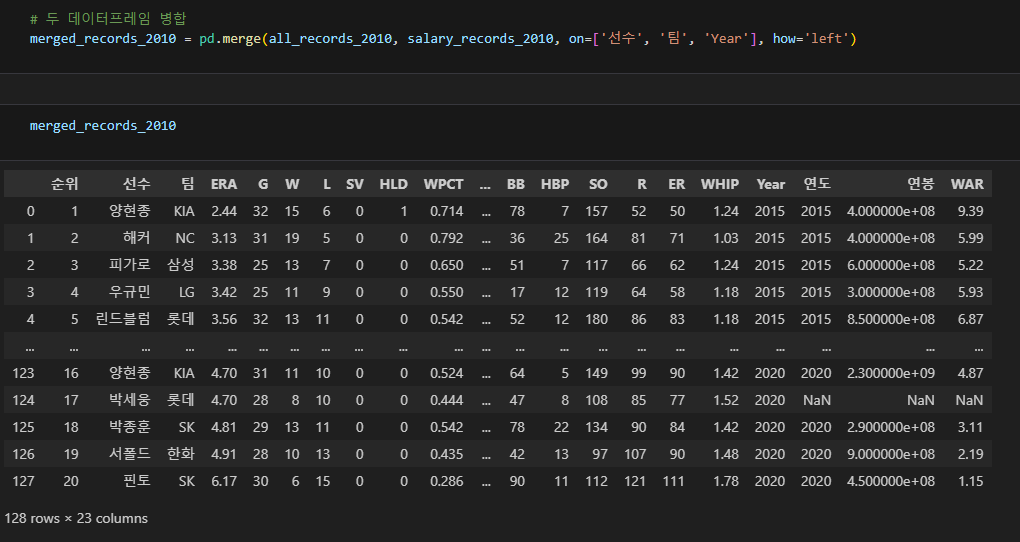This screenshot has height=542, width=1020.
Task: Click R value 107
Action: (636, 454)
